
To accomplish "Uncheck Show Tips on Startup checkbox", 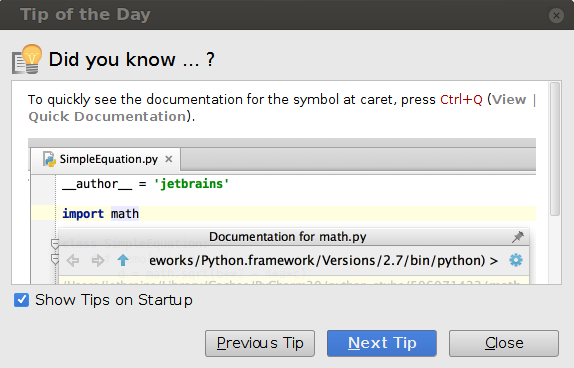I will (x=22, y=300).
